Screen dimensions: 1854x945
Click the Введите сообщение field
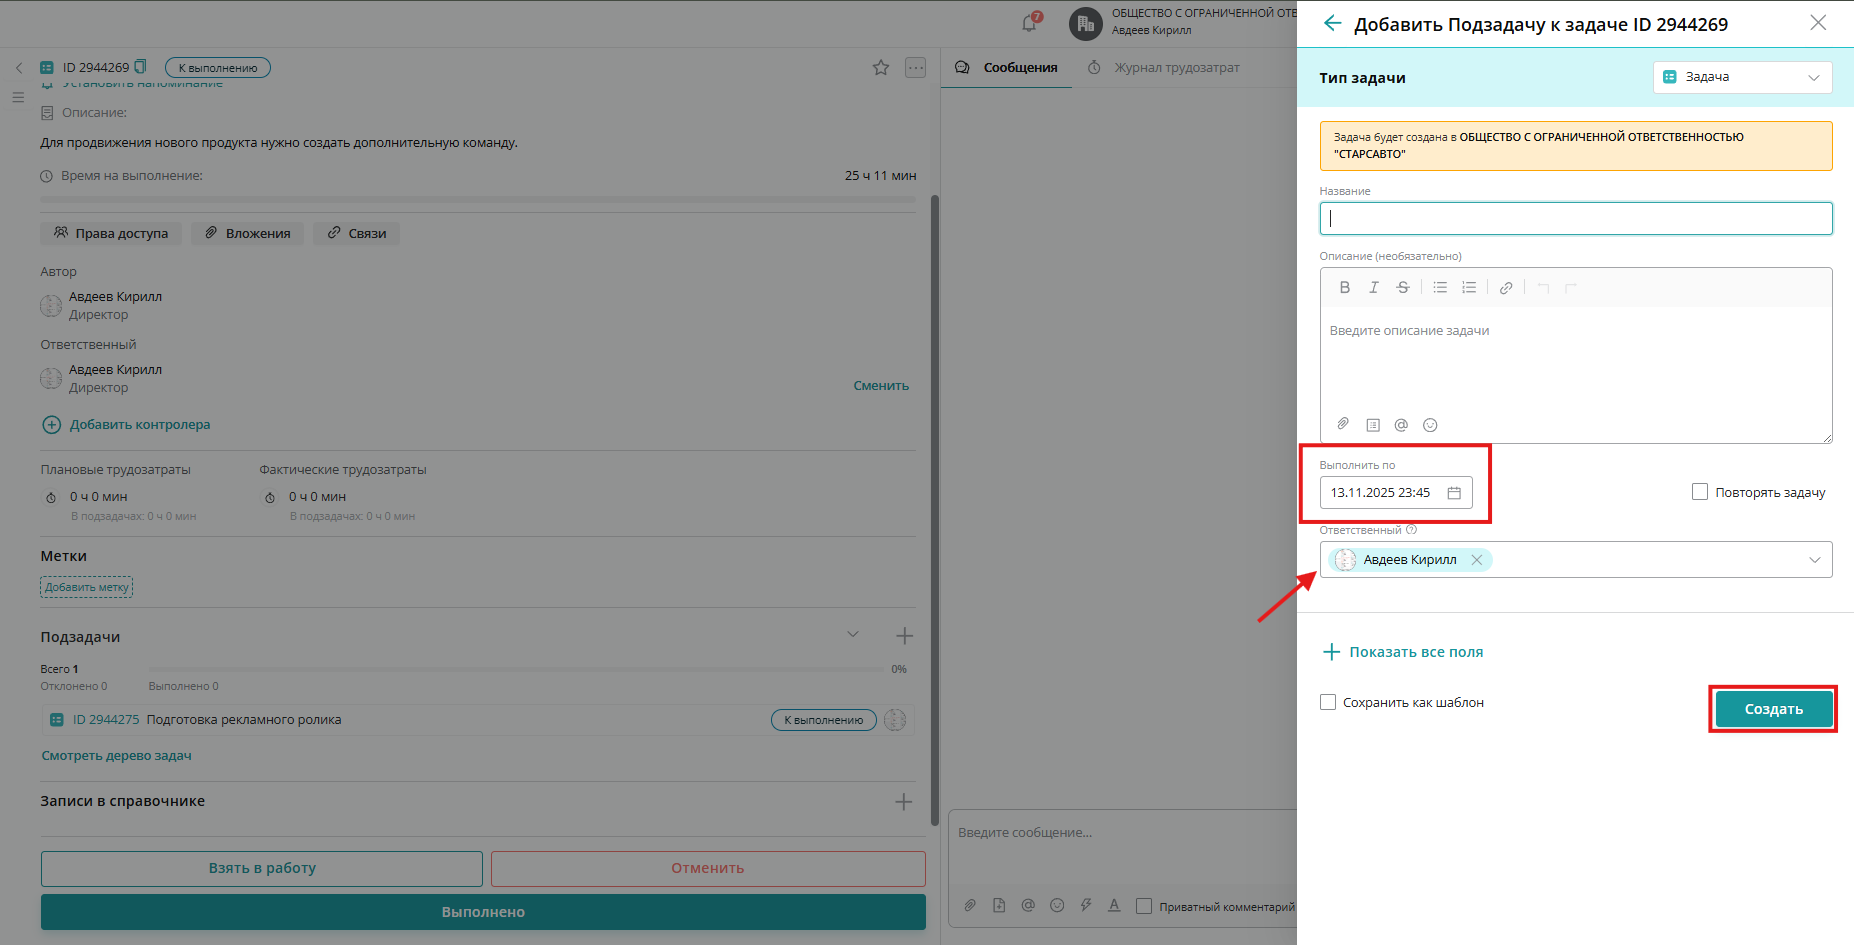[x=1122, y=833]
